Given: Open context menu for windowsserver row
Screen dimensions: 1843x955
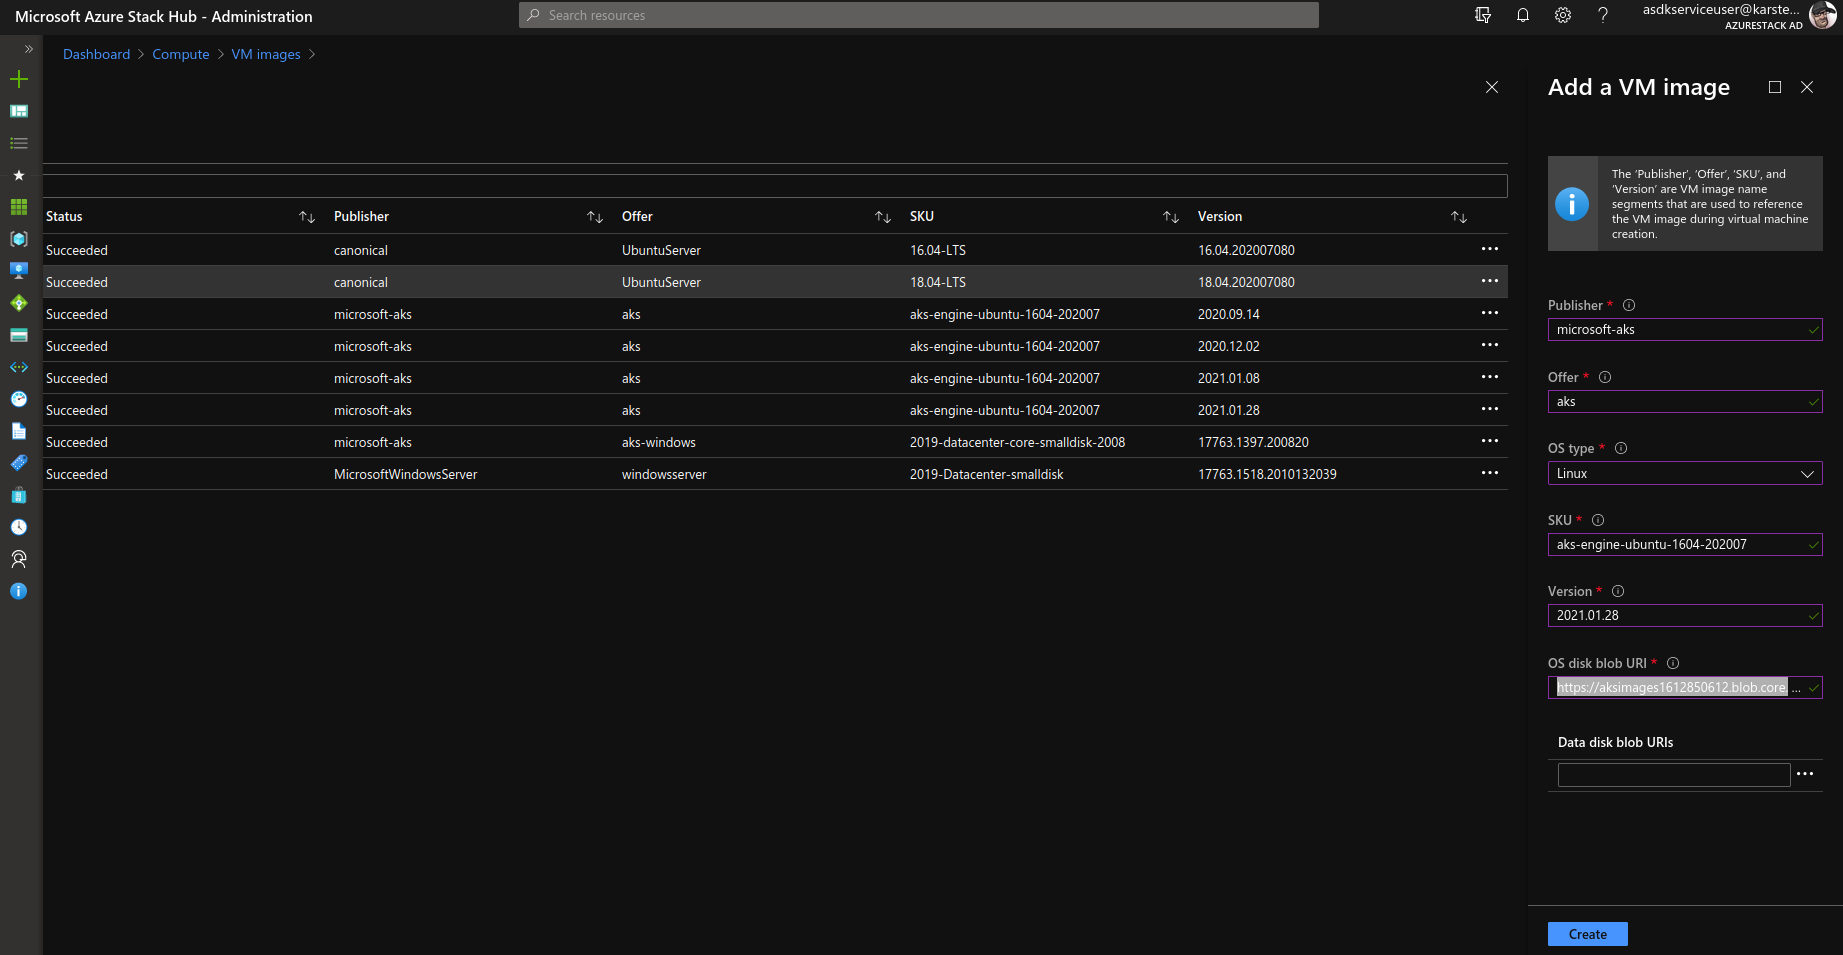Looking at the screenshot, I should tap(1490, 473).
